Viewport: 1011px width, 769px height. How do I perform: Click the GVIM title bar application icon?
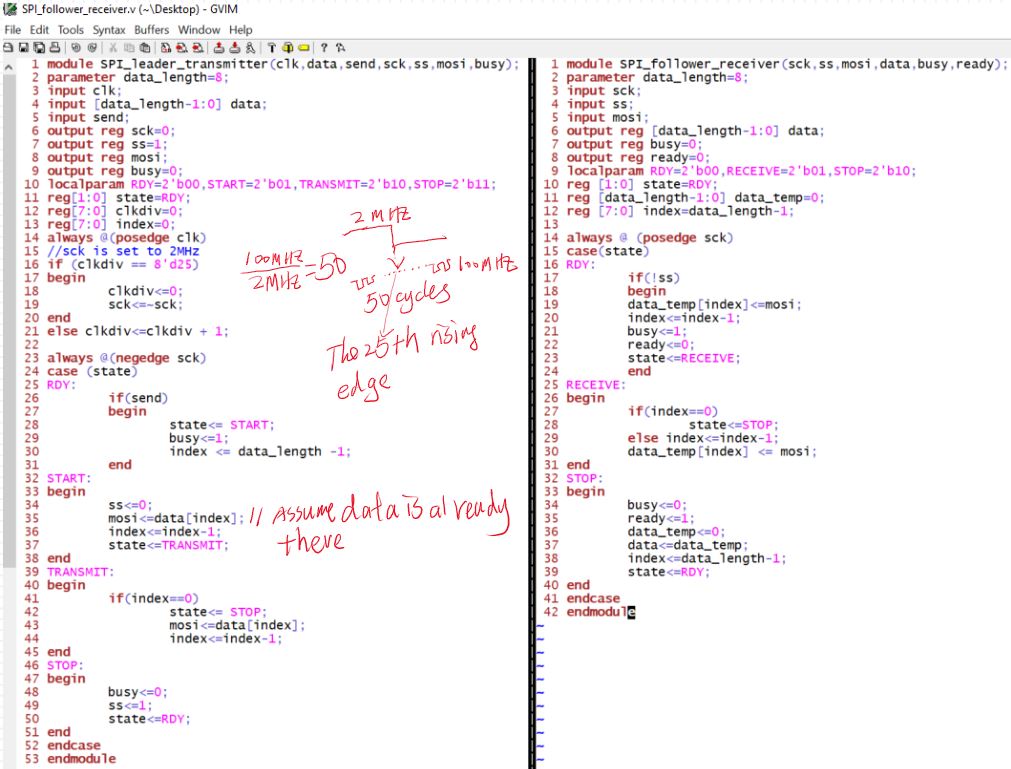tap(10, 9)
